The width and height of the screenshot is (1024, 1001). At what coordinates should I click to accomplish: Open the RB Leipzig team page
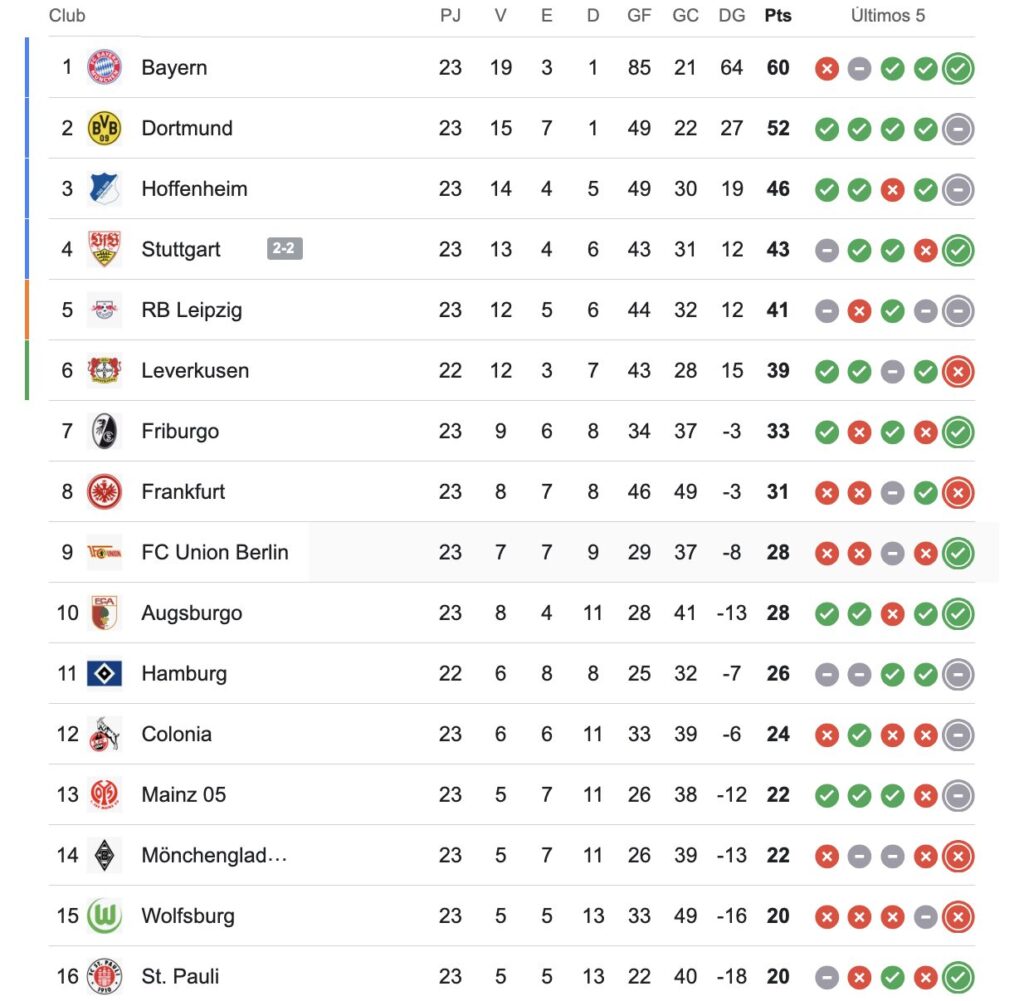[192, 310]
